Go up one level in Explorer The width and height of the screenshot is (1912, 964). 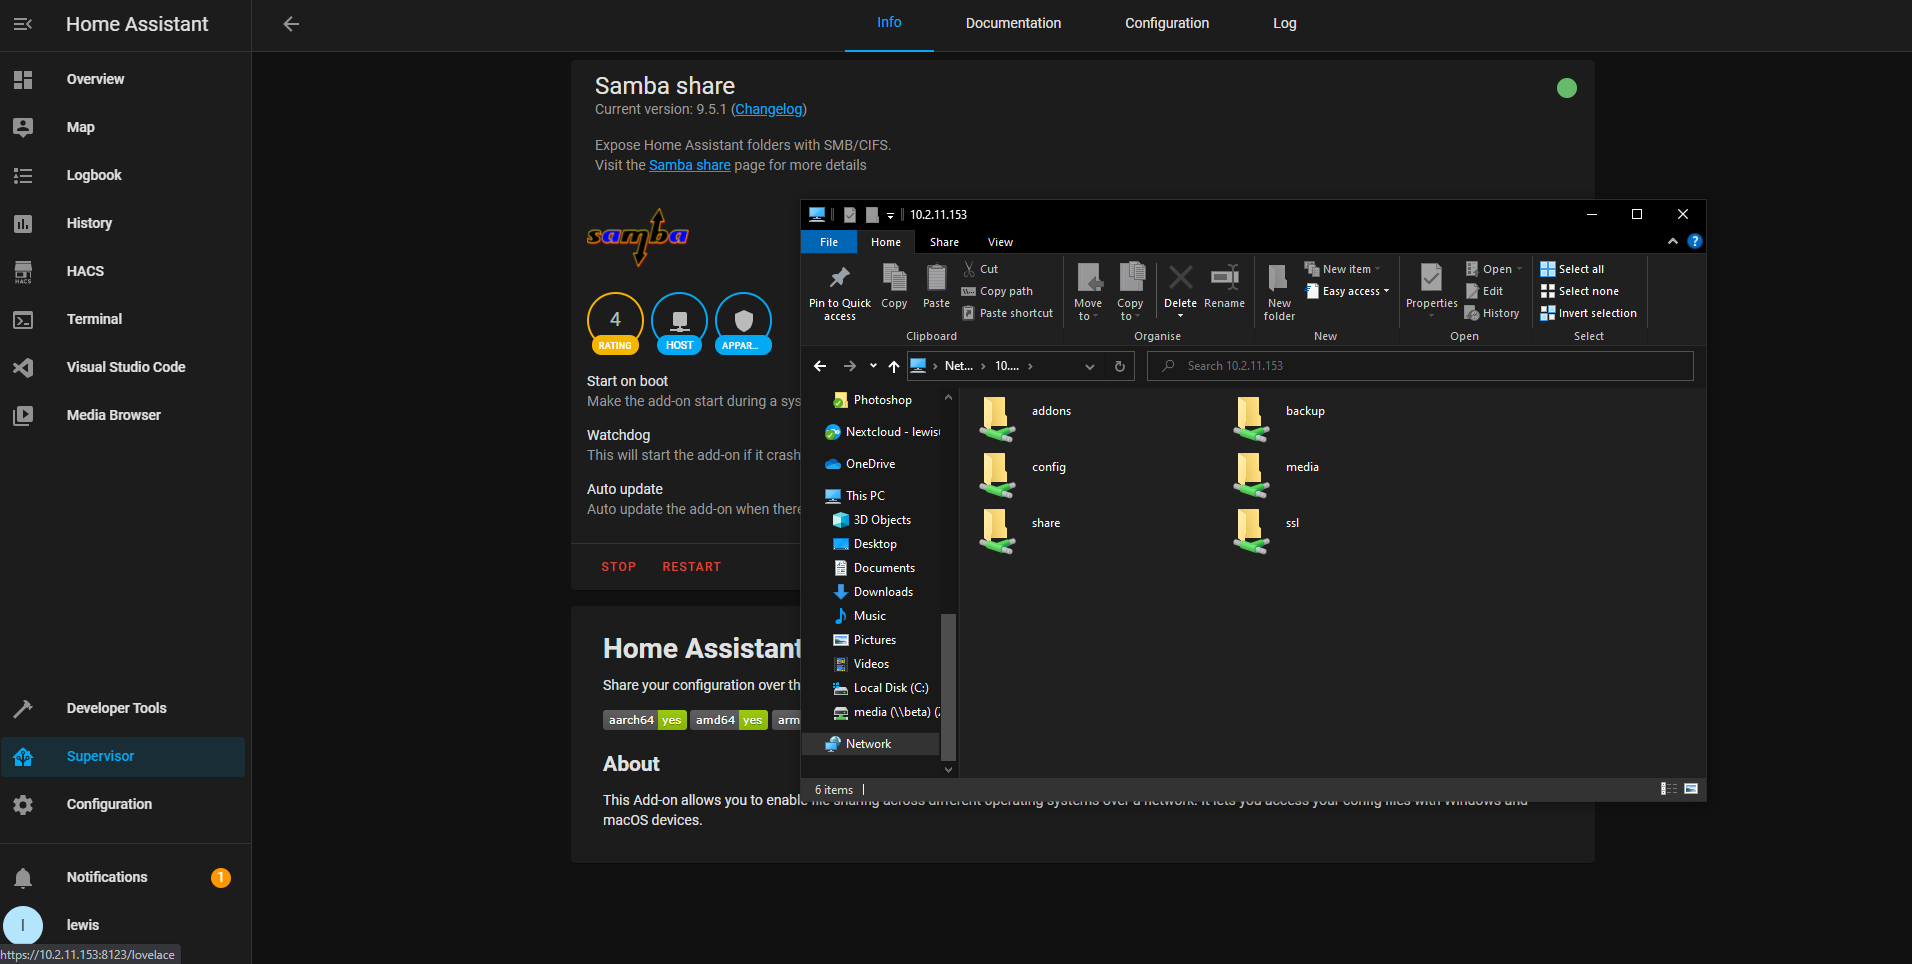click(894, 366)
